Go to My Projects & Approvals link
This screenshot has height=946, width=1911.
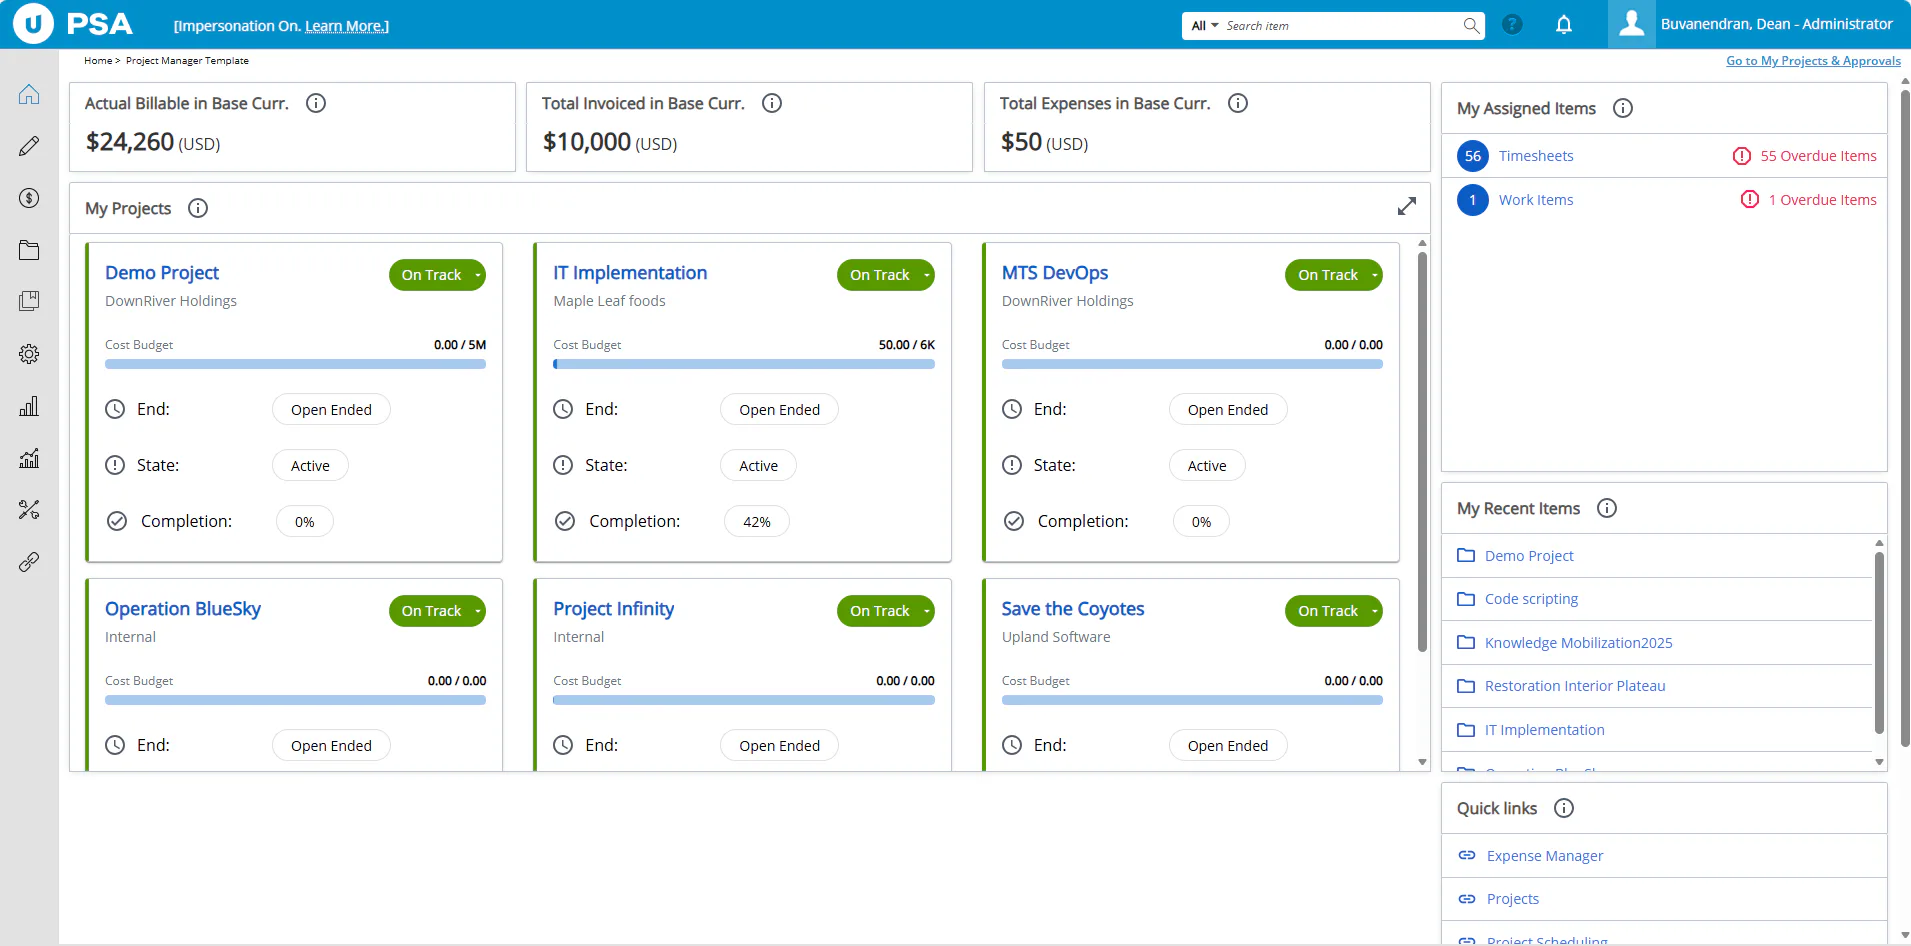1813,61
